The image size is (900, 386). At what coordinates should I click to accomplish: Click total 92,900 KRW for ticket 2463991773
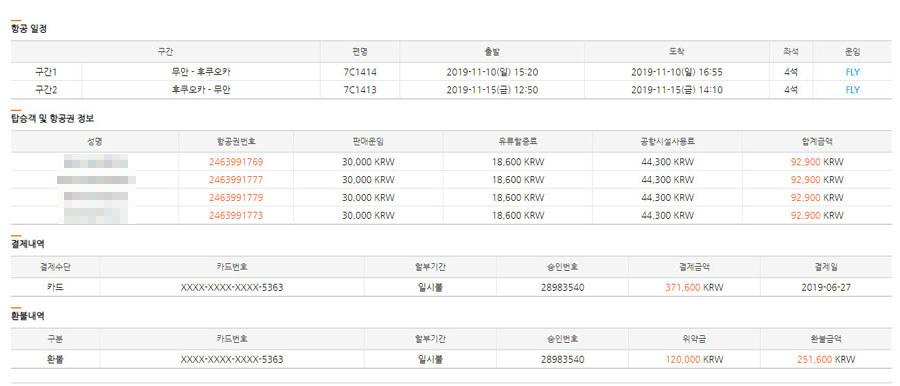tap(817, 216)
